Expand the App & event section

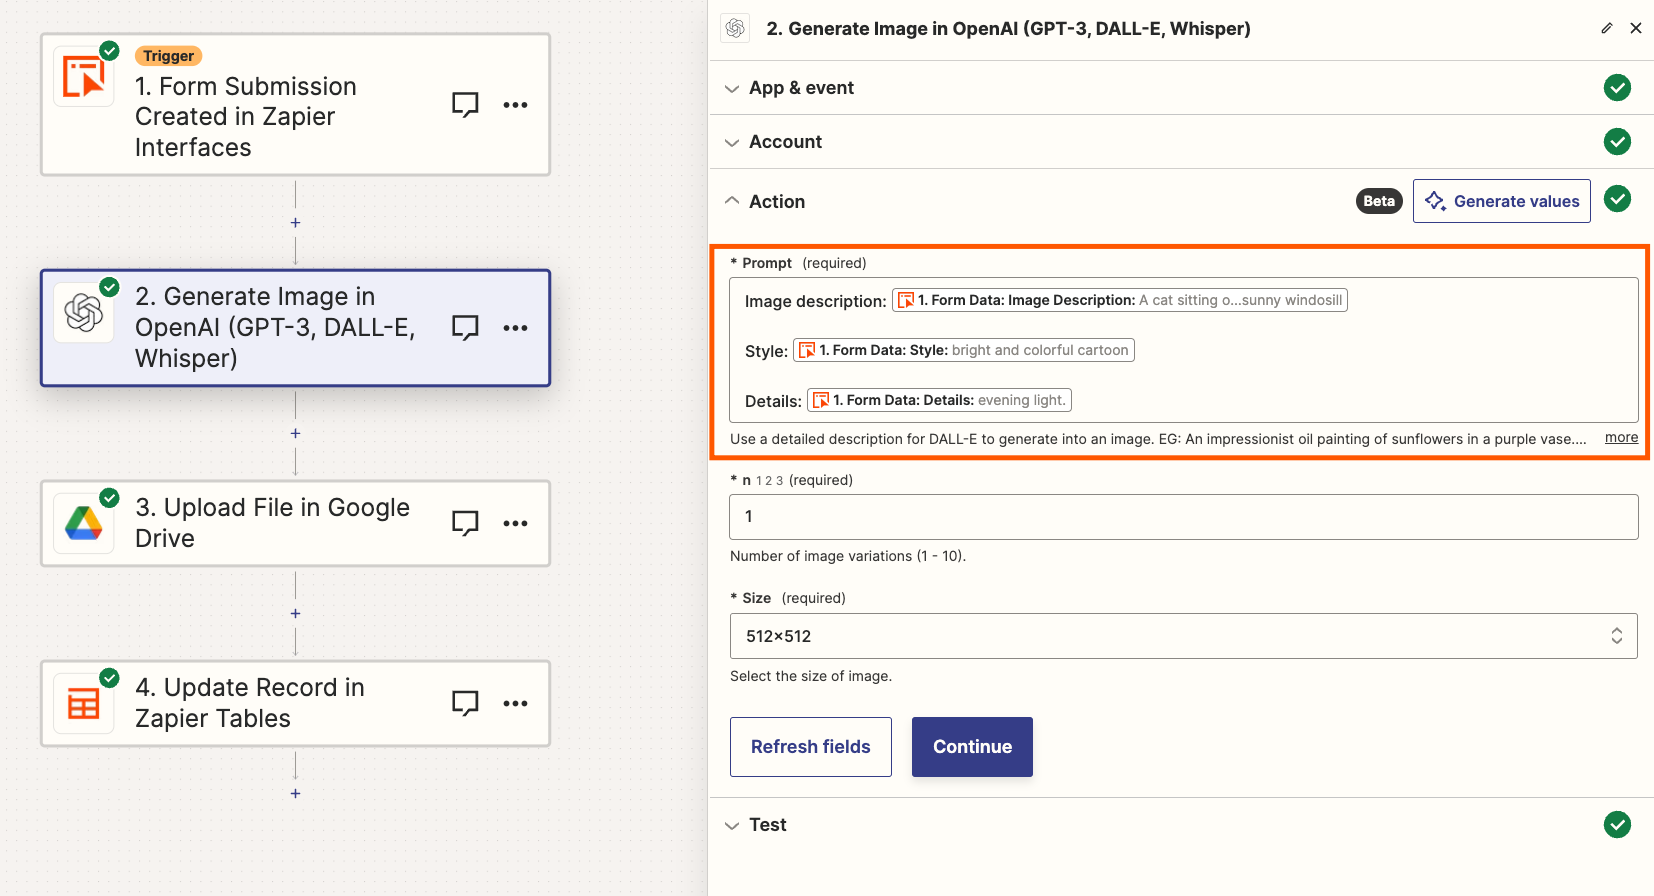(x=732, y=88)
